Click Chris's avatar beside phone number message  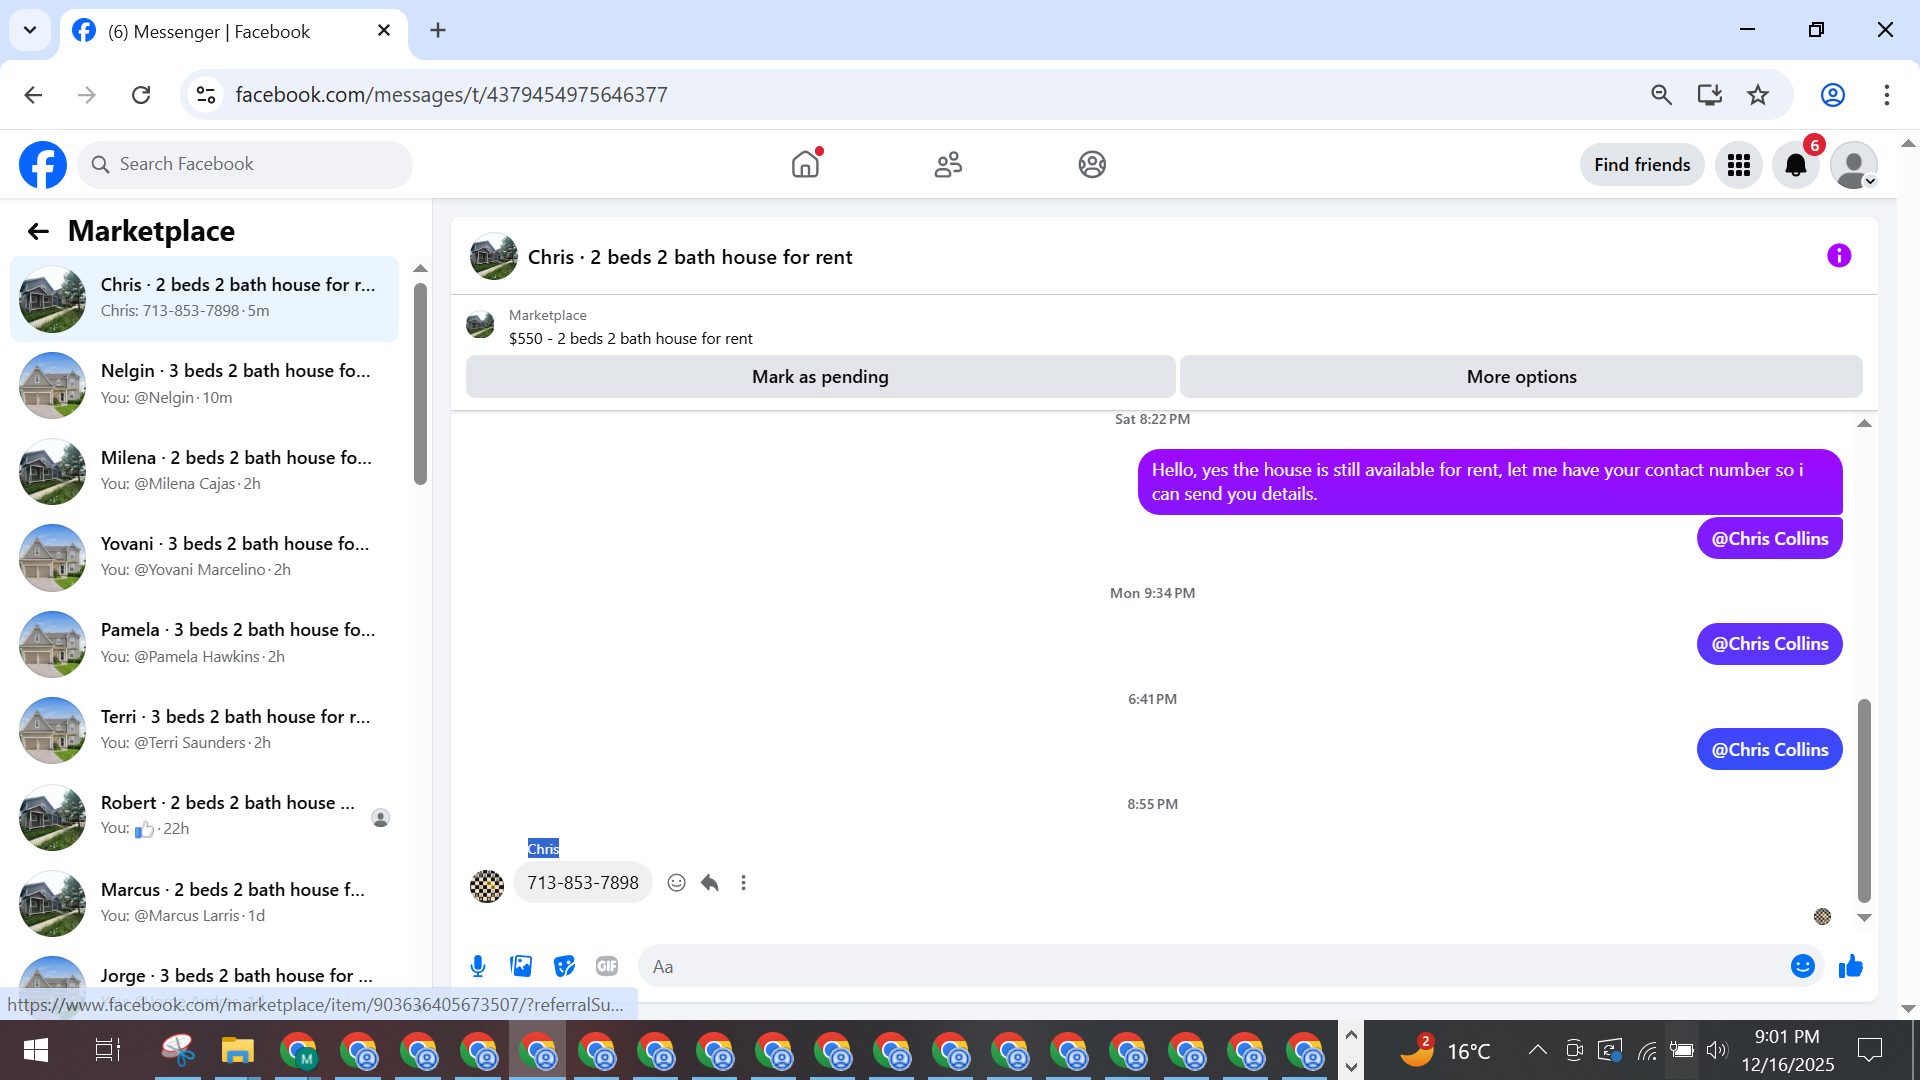tap(487, 886)
